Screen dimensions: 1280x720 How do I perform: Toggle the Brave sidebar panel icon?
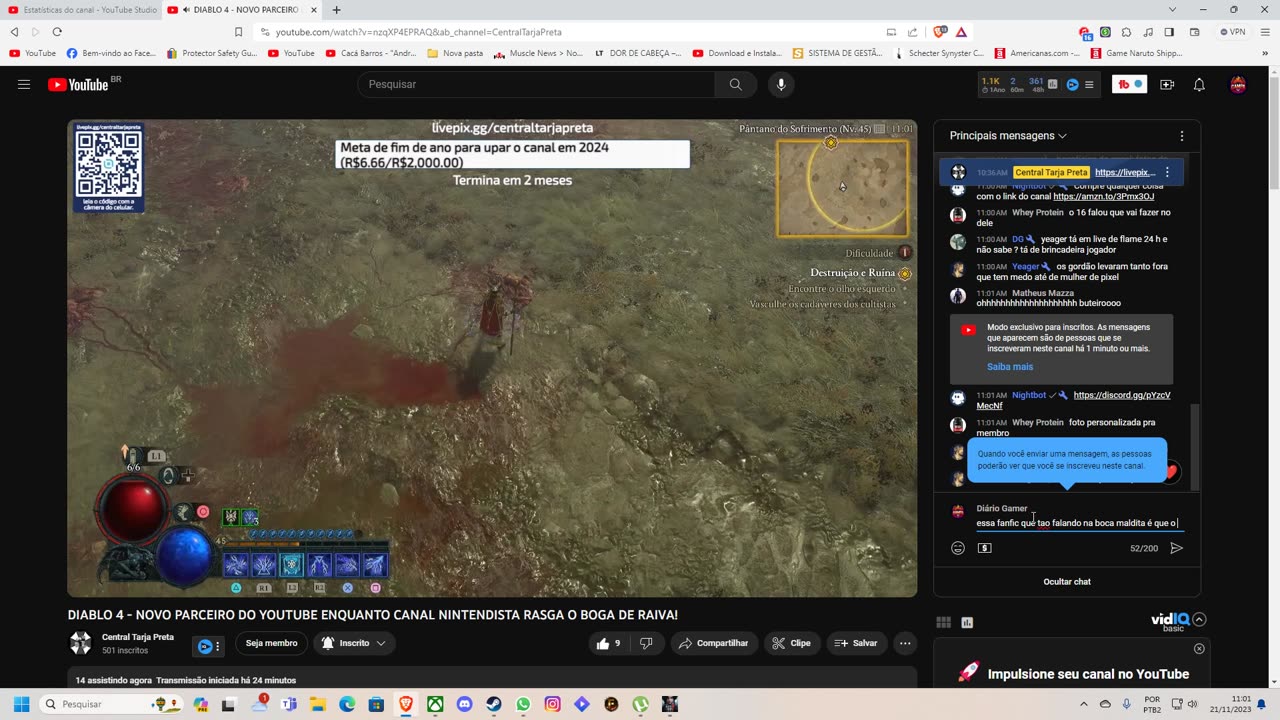click(x=1169, y=32)
